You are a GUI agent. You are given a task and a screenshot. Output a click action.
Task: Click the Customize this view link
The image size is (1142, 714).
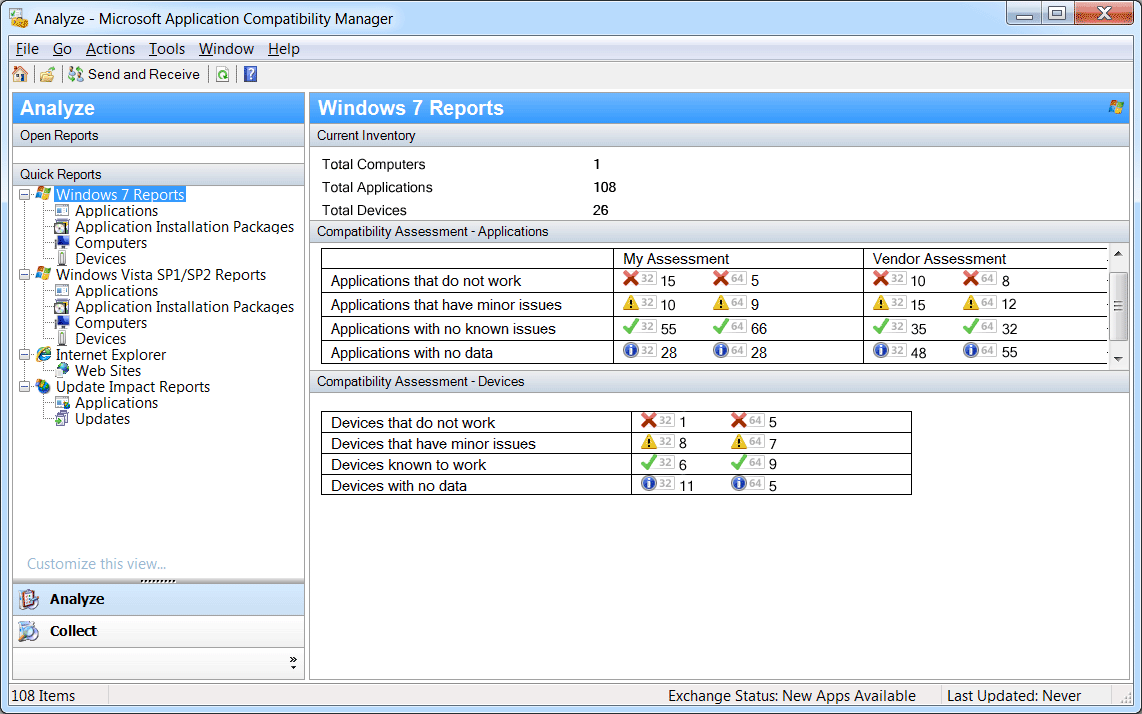tap(96, 564)
